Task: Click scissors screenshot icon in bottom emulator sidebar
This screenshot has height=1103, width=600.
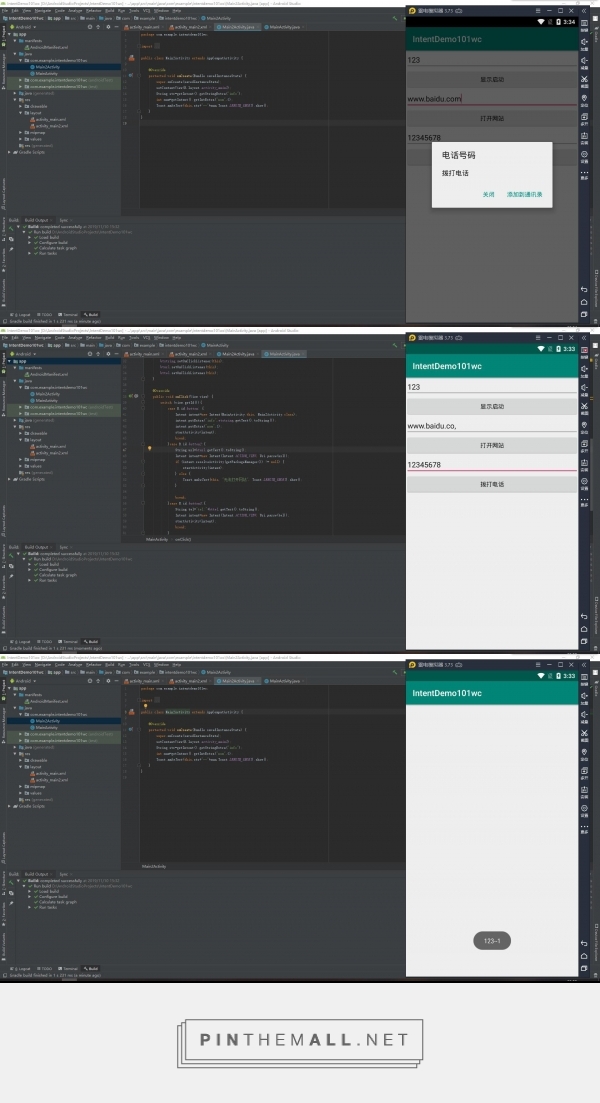Action: pos(585,733)
